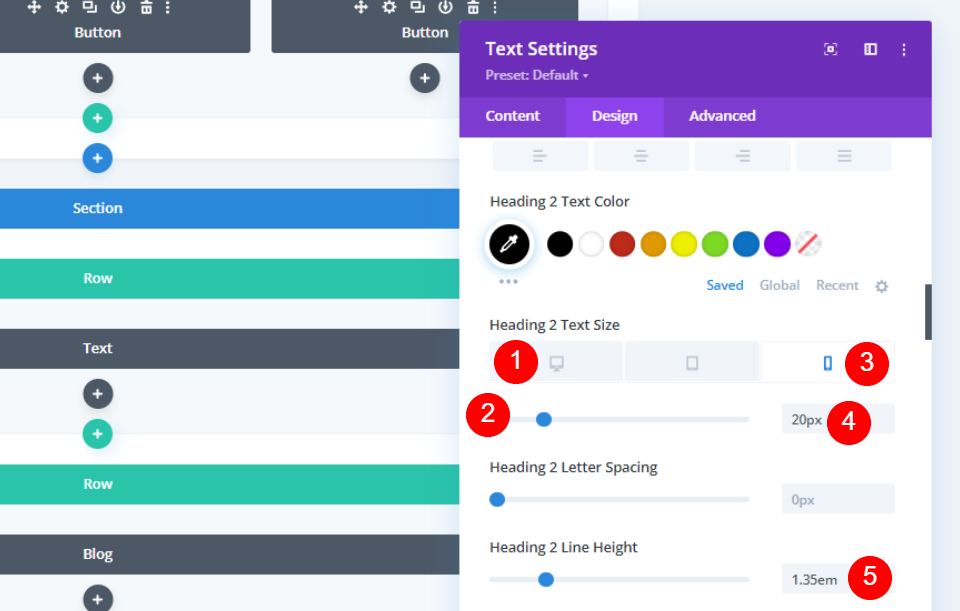Choose the green color swatch
This screenshot has height=611, width=960.
715,244
